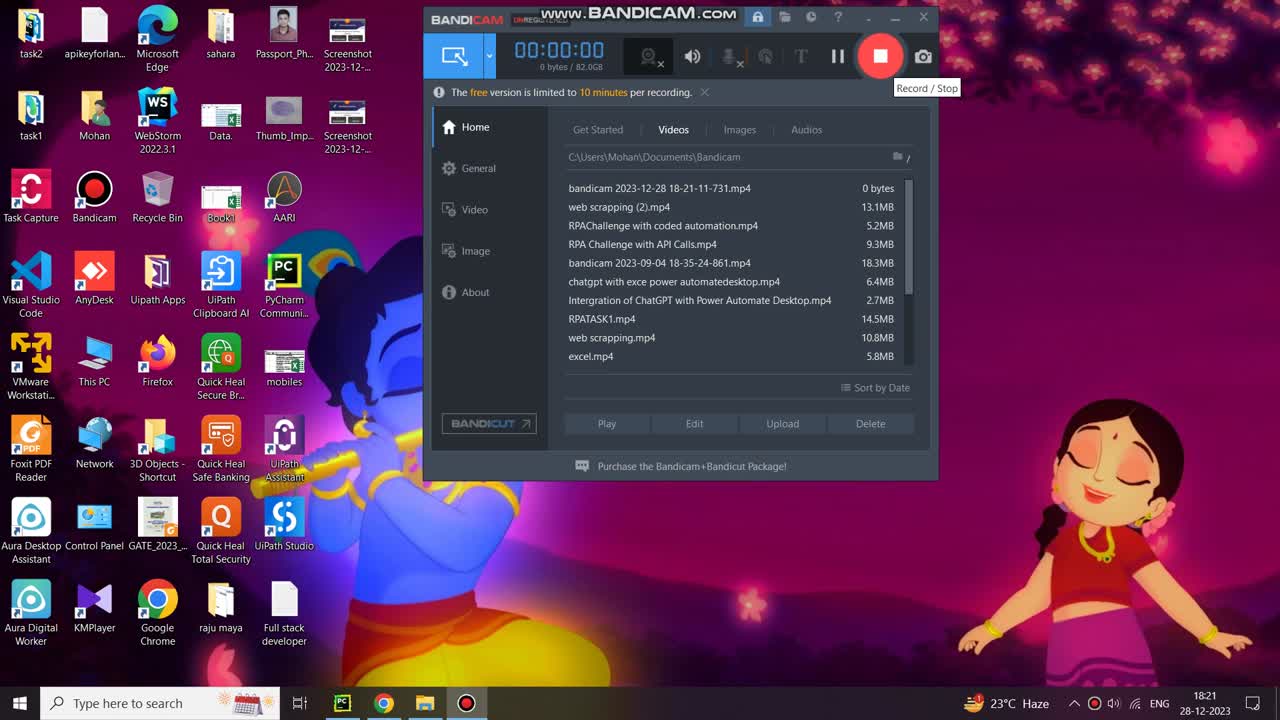
Task: Click the Windows Start button
Action: coord(19,703)
